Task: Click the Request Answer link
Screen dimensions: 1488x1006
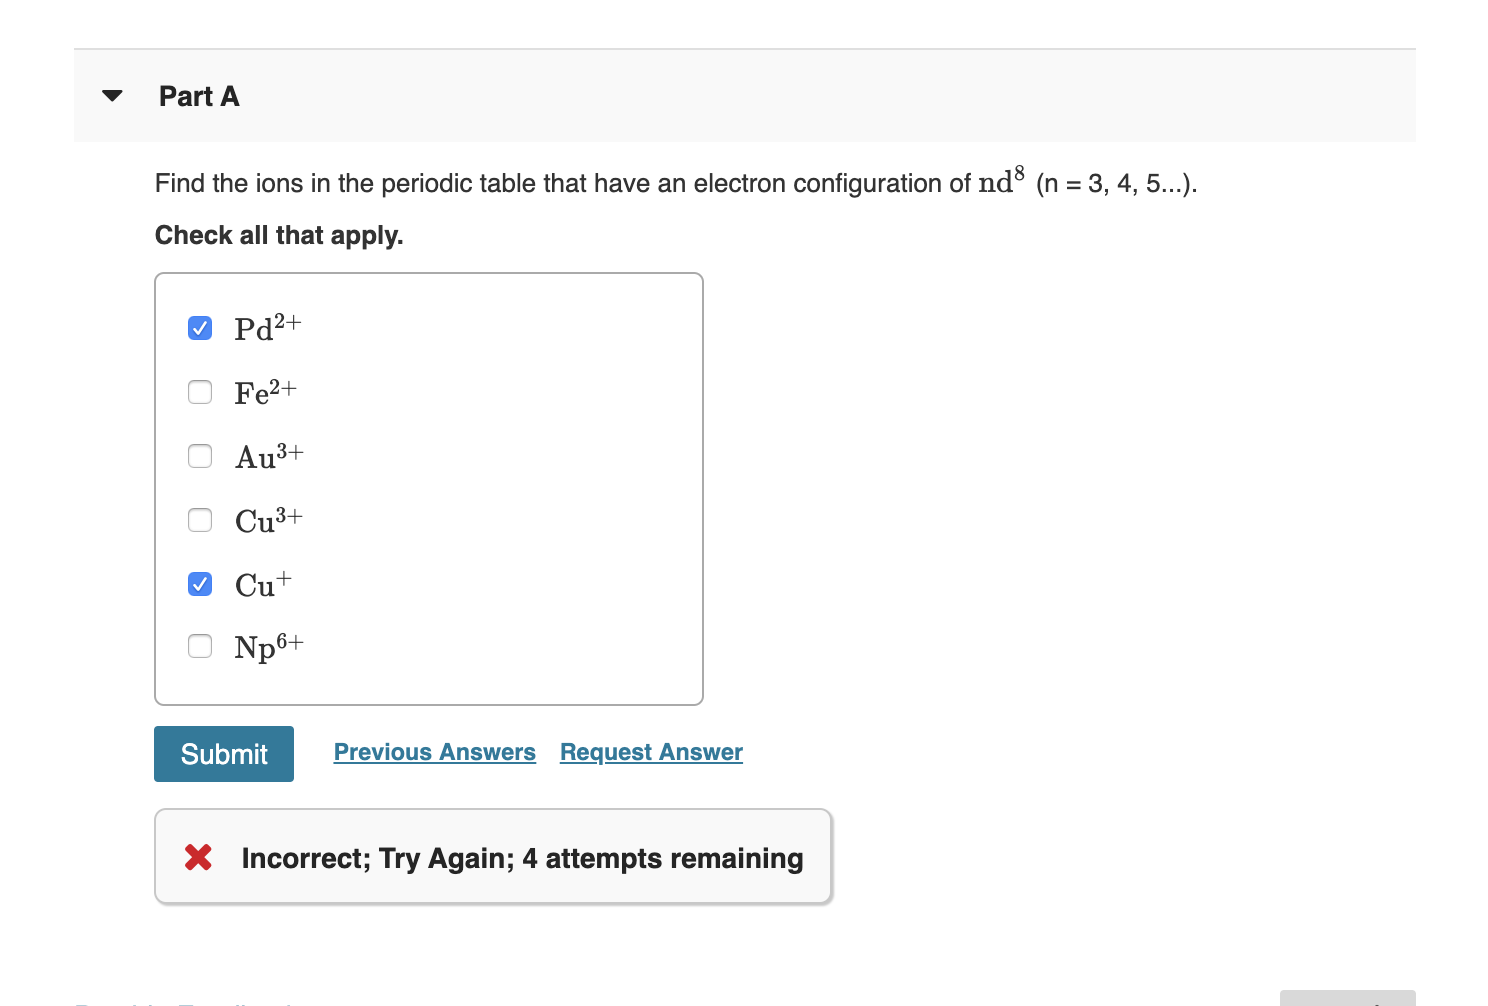Action: (x=650, y=752)
